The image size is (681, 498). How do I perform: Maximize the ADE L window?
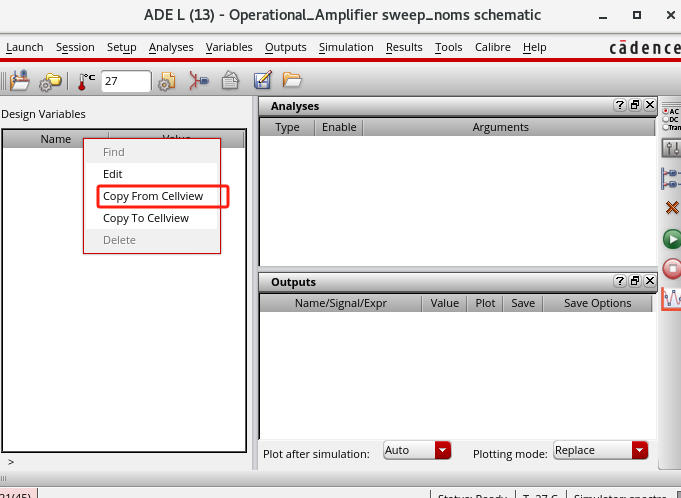637,15
